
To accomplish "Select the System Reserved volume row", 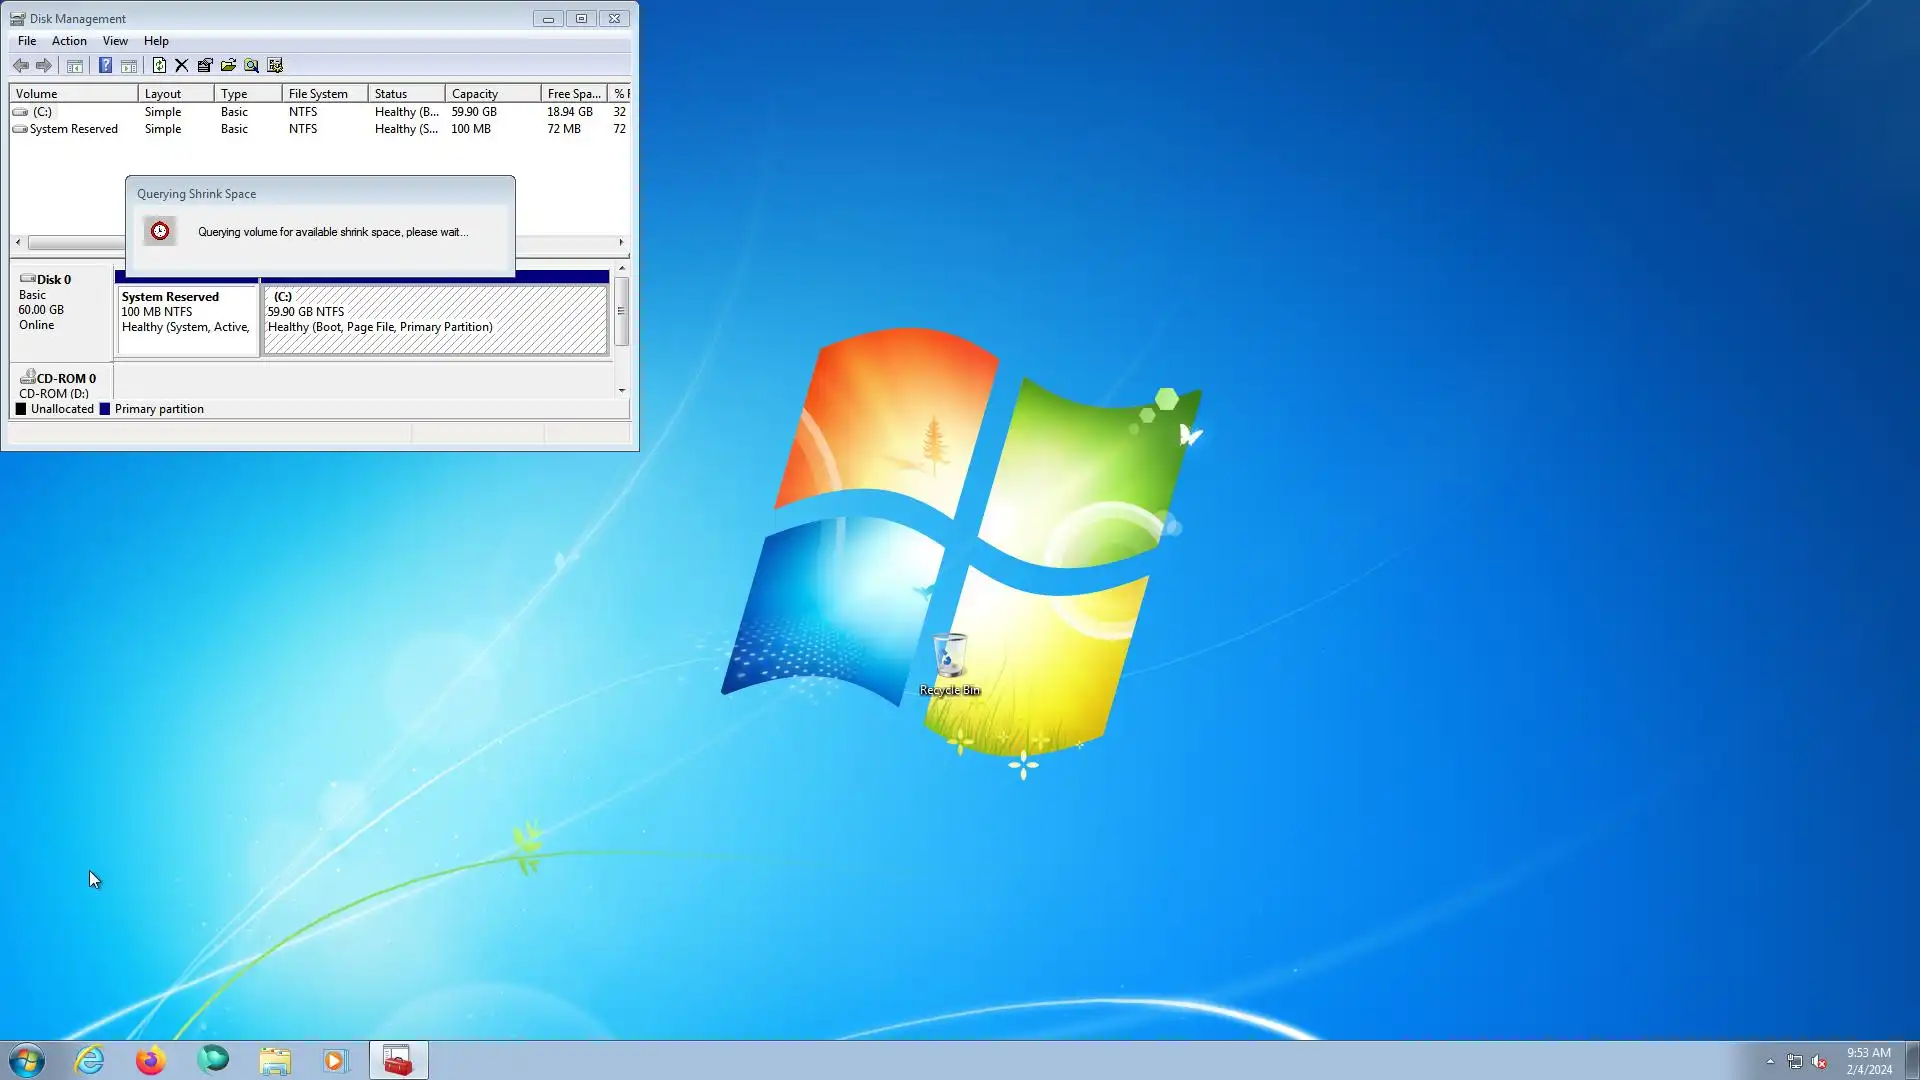I will tap(73, 129).
